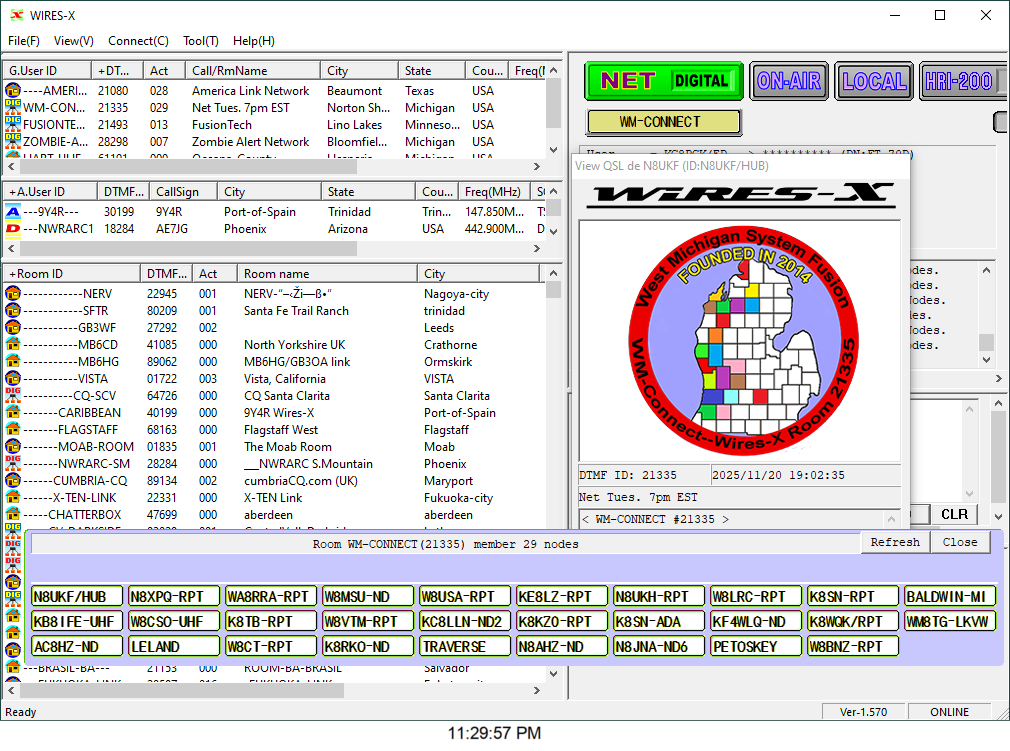Click the N8UKF/HUB member node button
1010x751 pixels.
point(77,597)
